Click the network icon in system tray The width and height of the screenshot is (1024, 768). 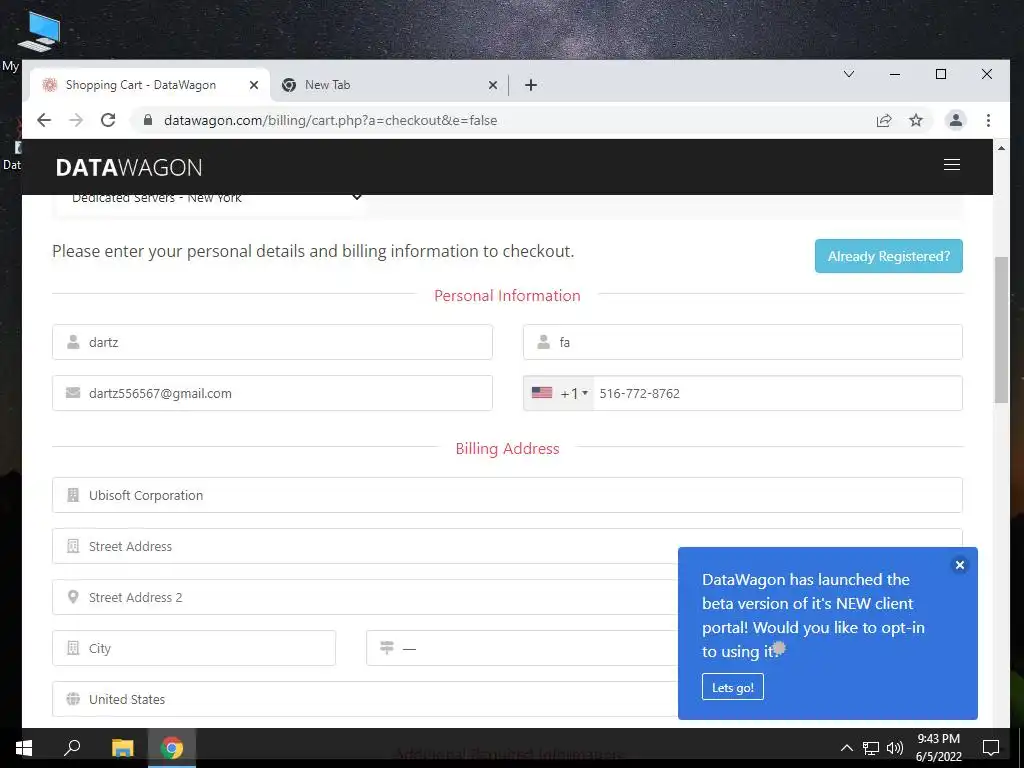[x=871, y=748]
